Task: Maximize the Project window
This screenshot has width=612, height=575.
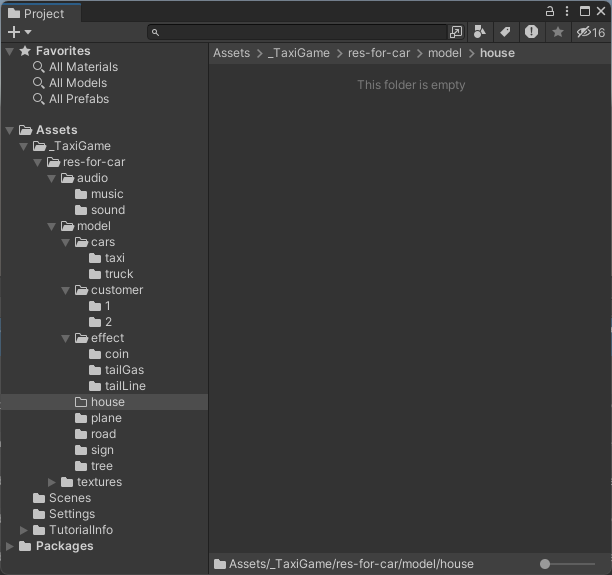Action: [x=585, y=11]
